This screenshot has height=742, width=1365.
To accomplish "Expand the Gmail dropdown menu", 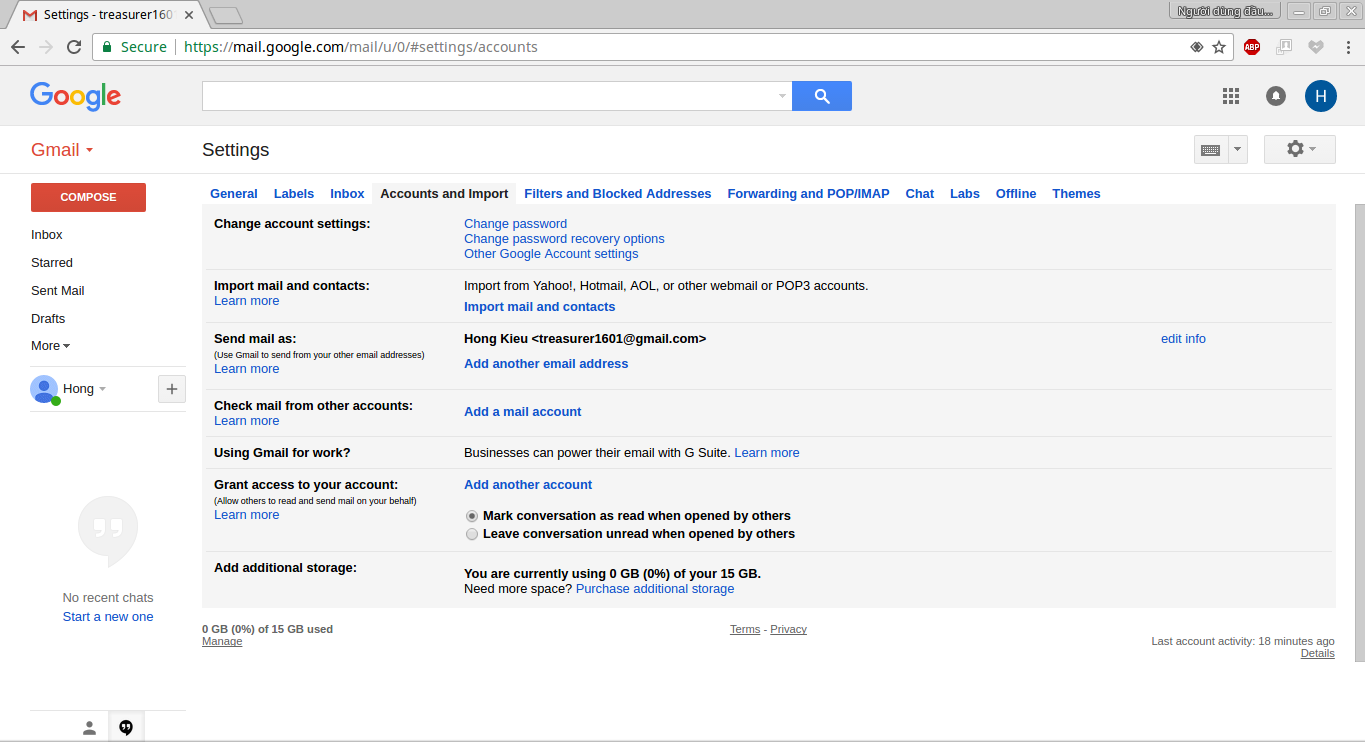I will 62,150.
